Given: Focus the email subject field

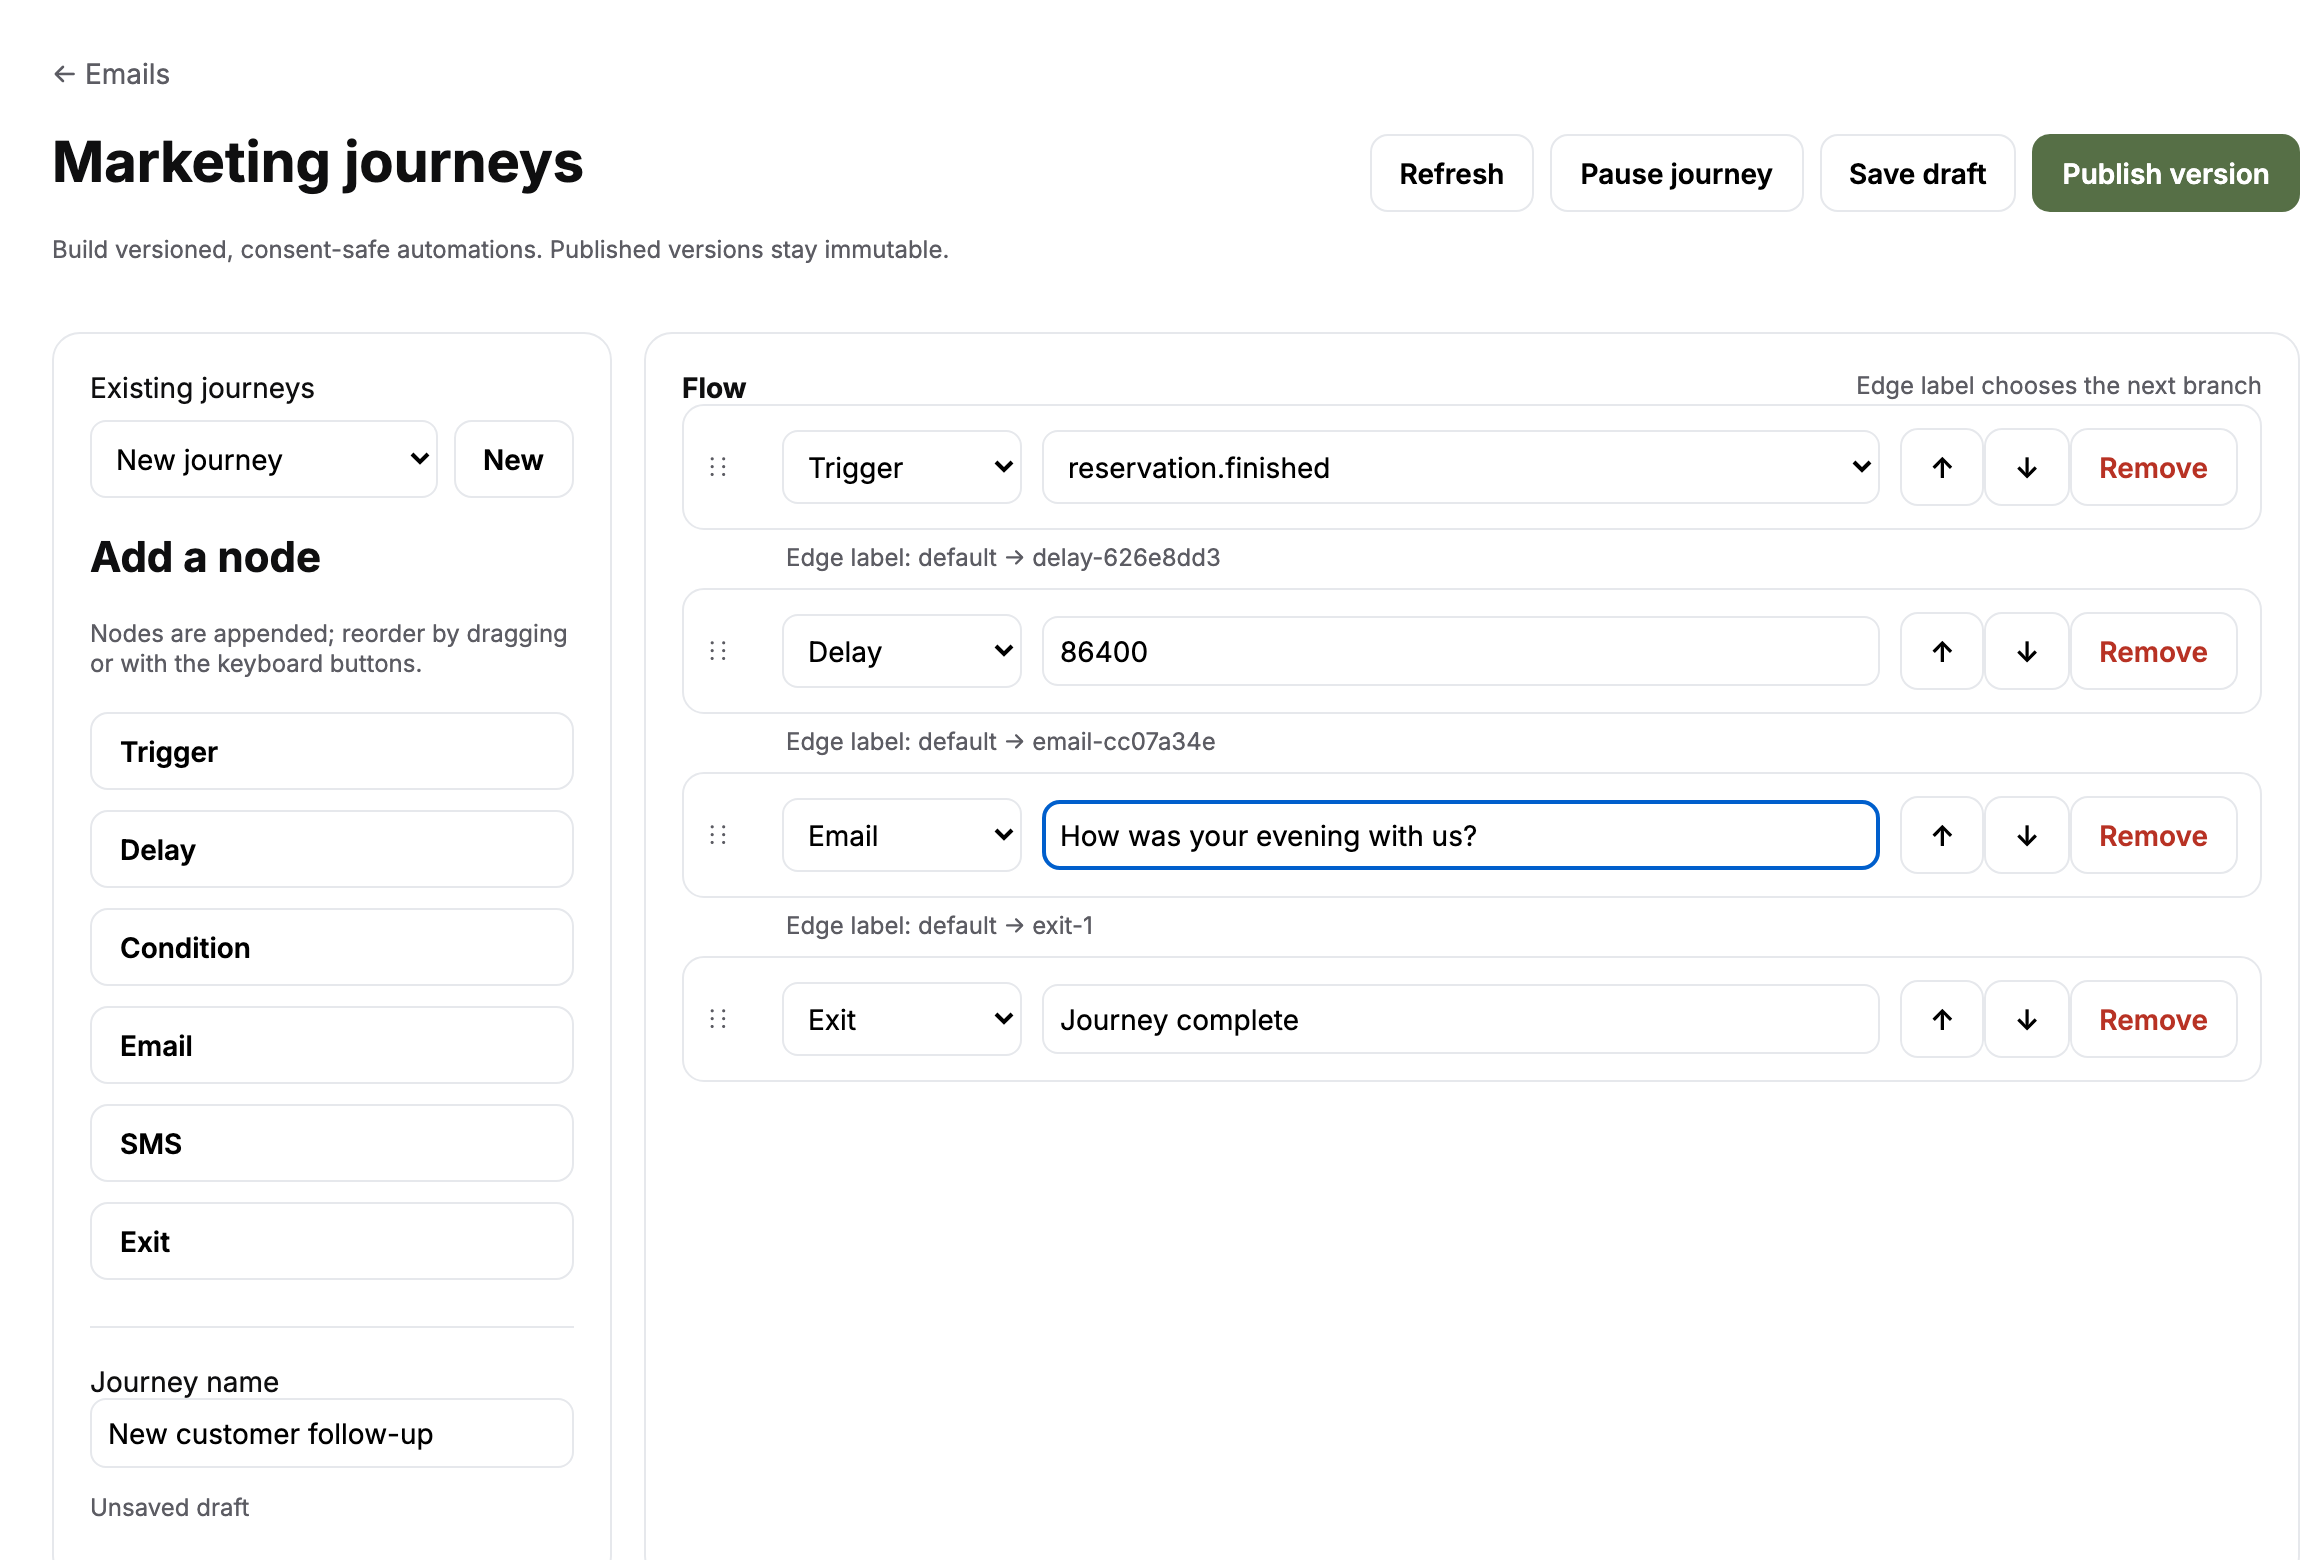Looking at the screenshot, I should 1460,835.
